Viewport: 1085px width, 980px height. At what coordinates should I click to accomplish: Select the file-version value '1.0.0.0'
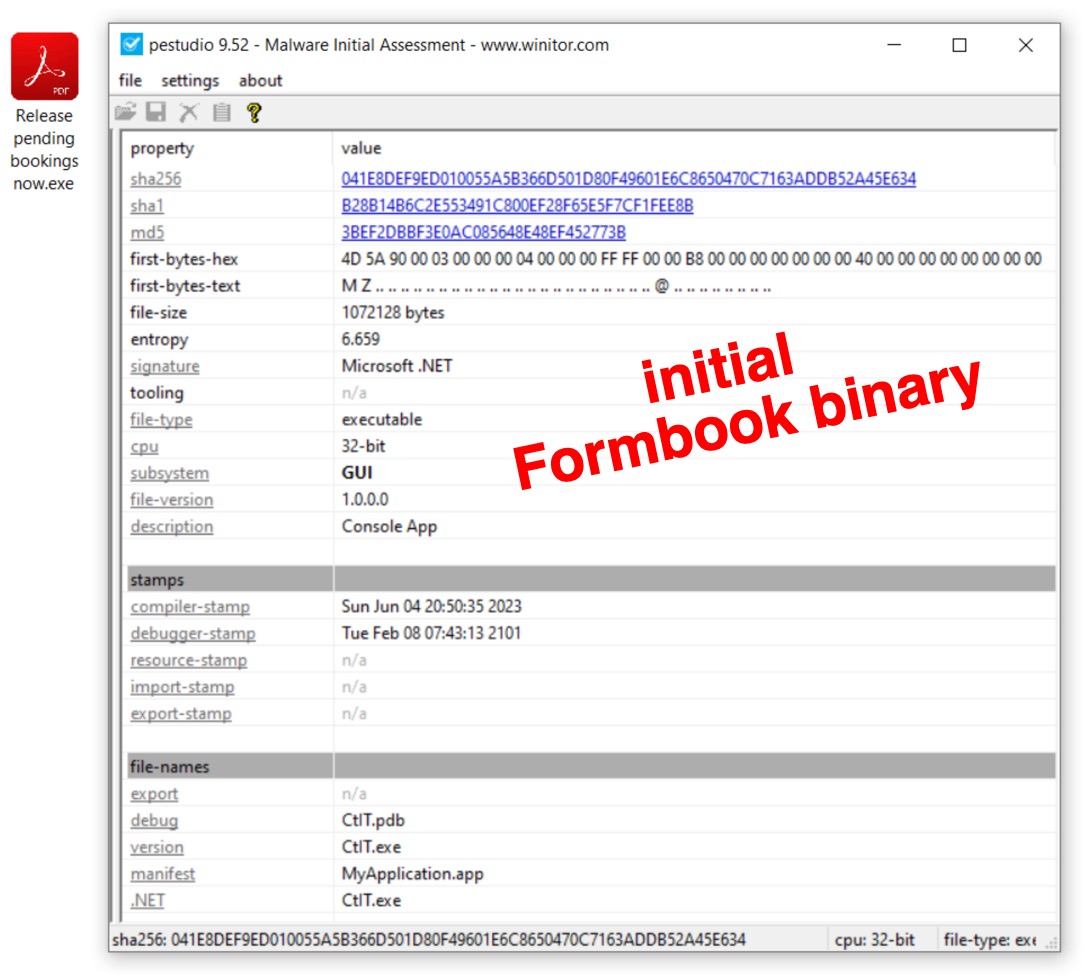coord(365,500)
